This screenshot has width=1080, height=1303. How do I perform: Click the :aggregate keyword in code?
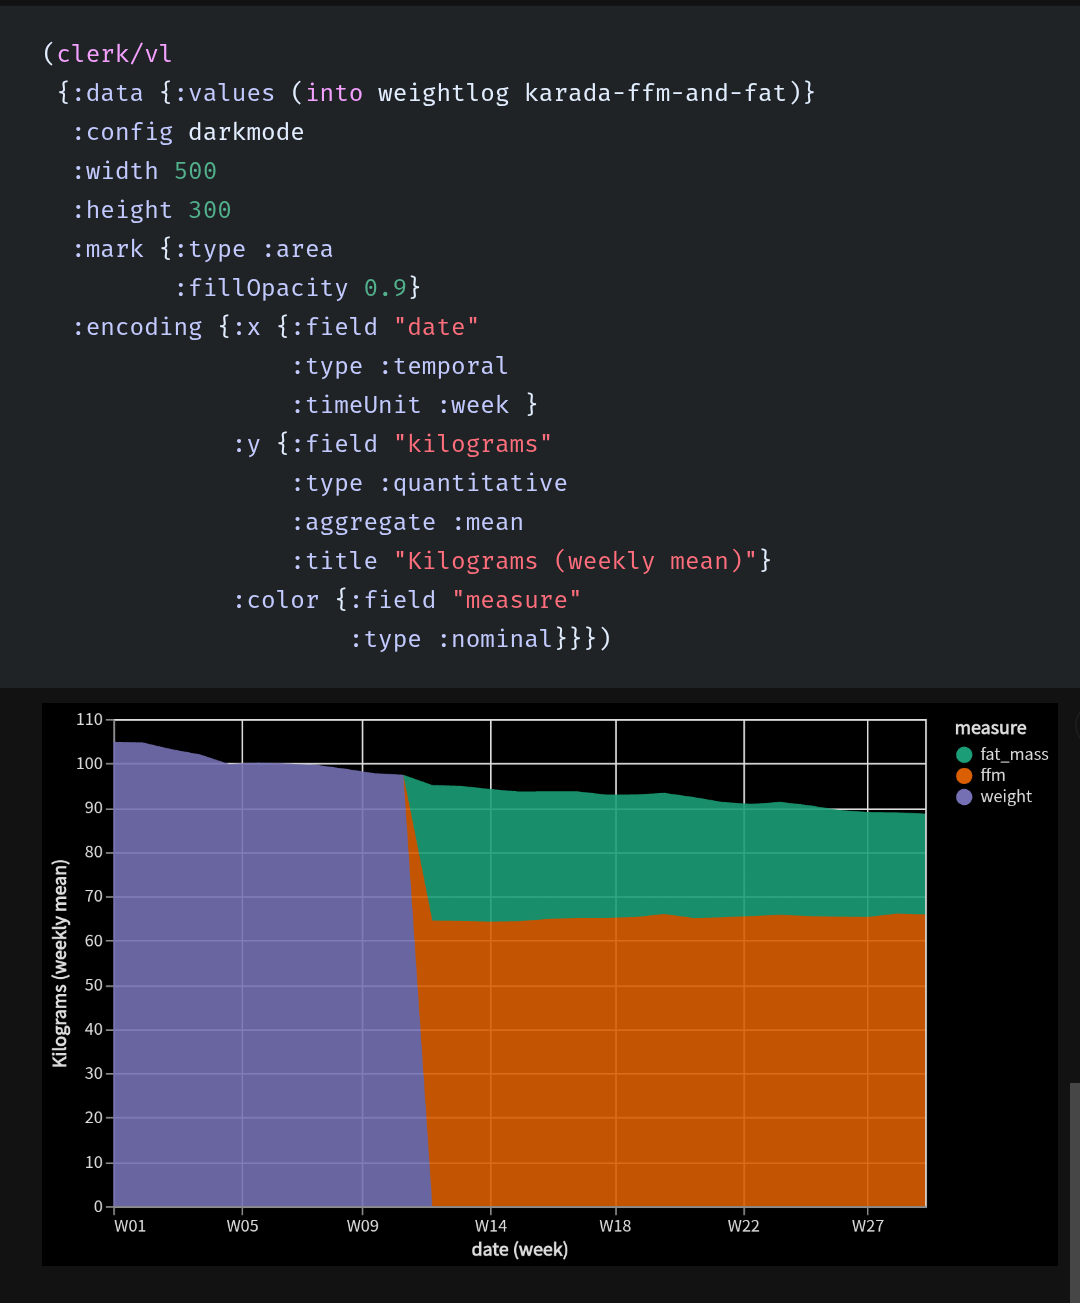point(363,522)
